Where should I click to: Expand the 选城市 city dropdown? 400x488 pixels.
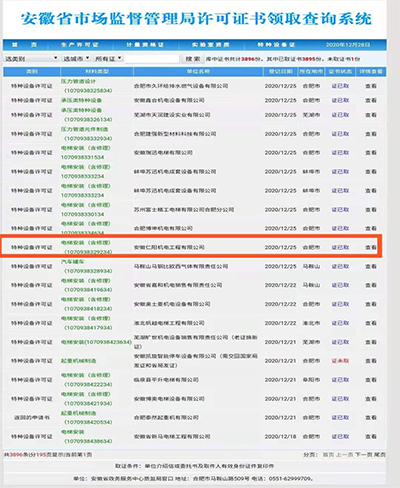76,58
